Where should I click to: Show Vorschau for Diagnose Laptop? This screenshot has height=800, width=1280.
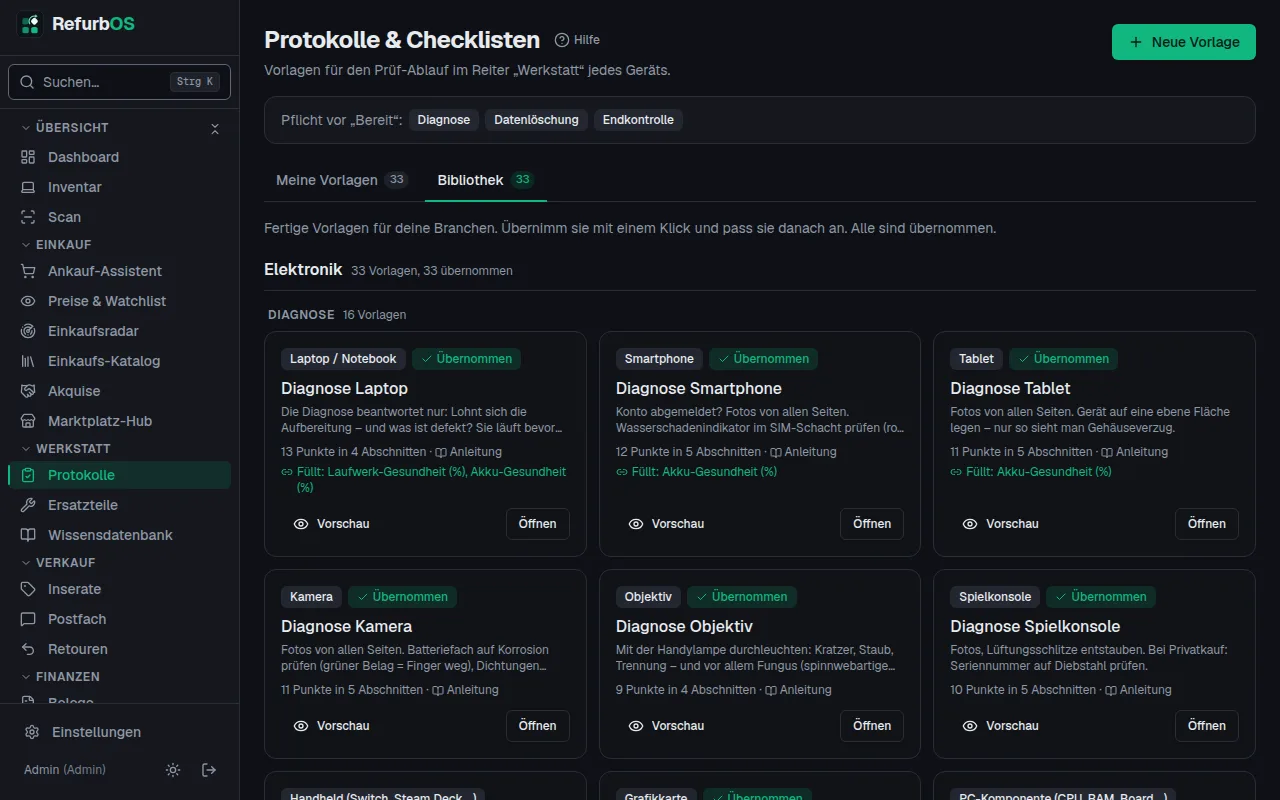(332, 524)
